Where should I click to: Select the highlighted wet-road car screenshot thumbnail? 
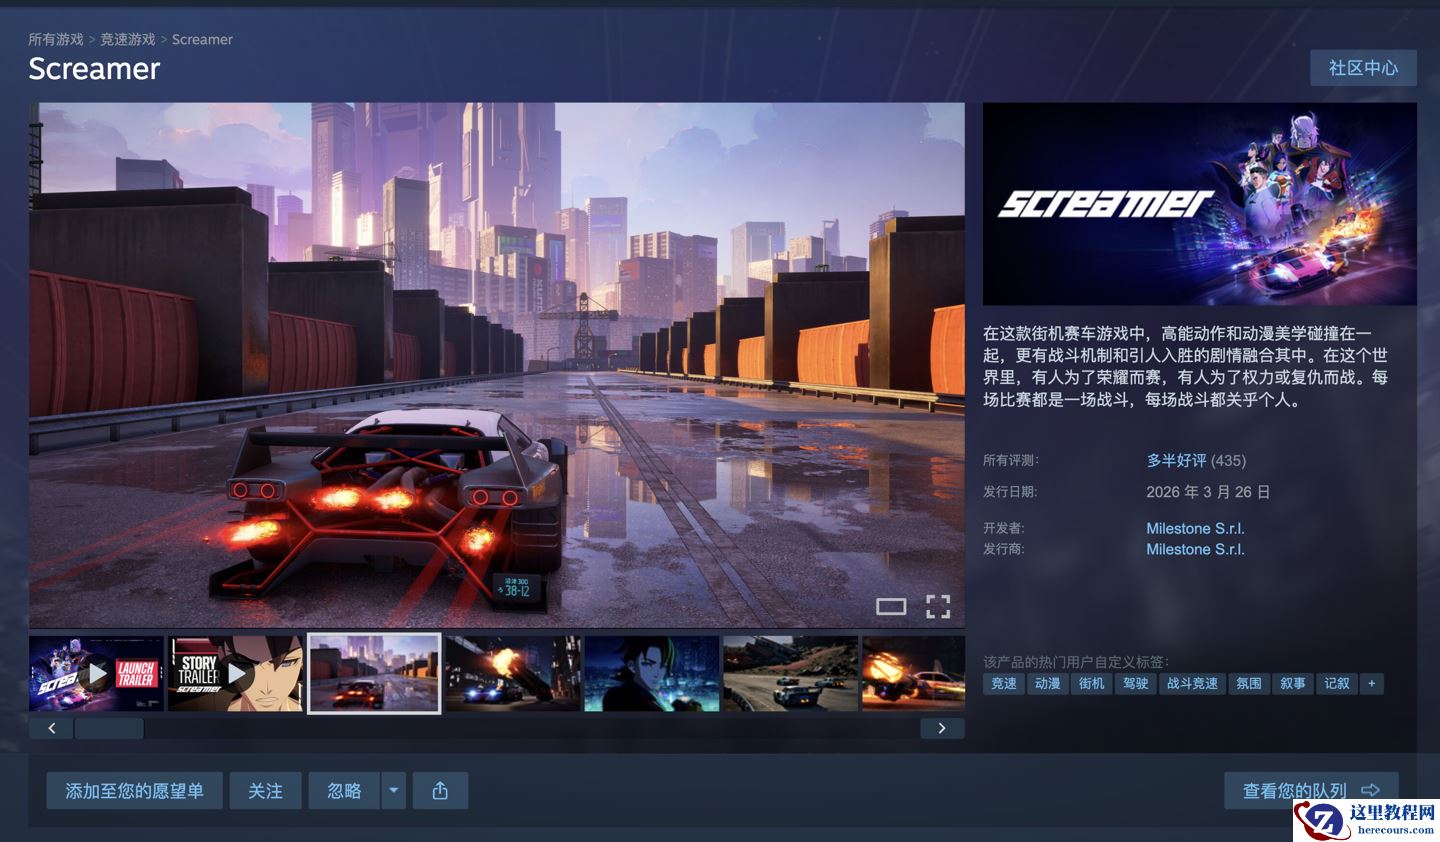[374, 674]
